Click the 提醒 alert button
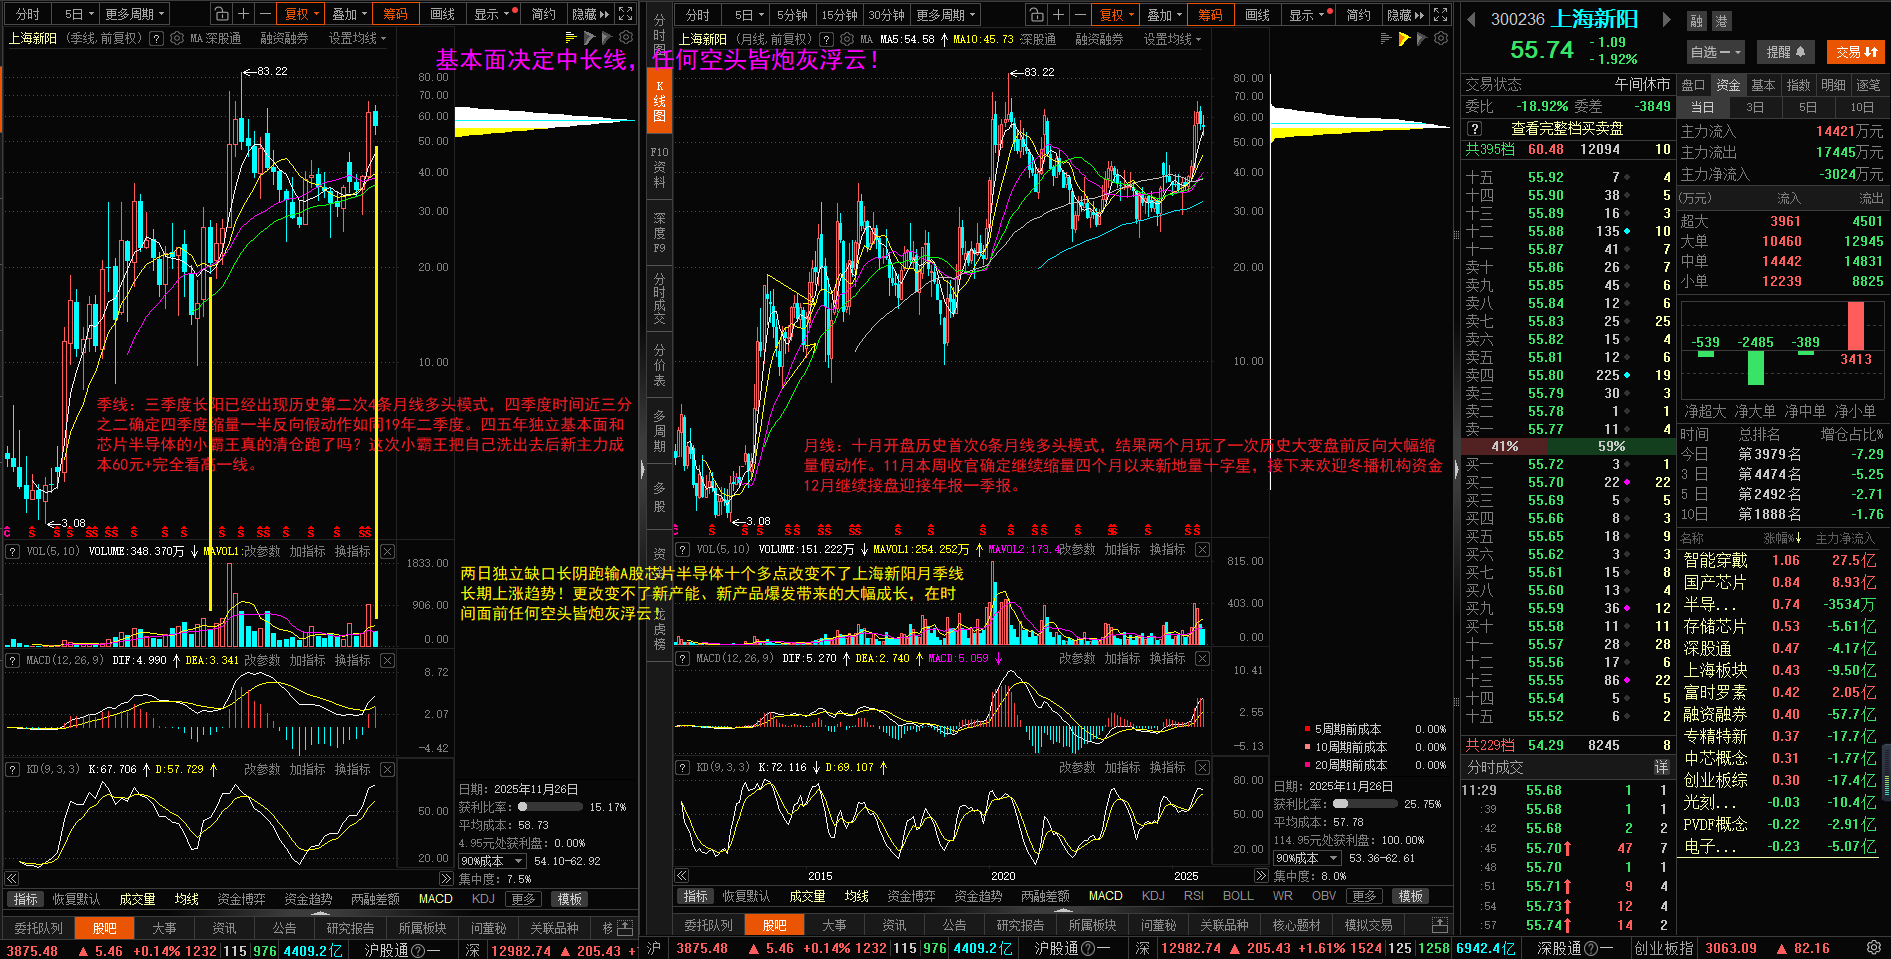This screenshot has height=959, width=1891. (1785, 51)
